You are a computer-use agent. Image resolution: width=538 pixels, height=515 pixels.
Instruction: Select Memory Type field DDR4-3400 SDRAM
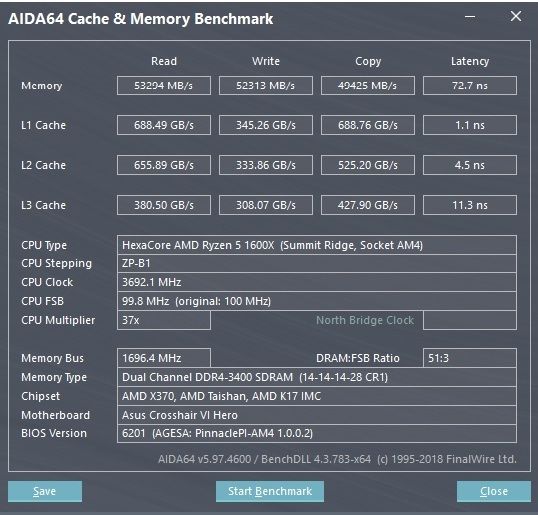317,377
